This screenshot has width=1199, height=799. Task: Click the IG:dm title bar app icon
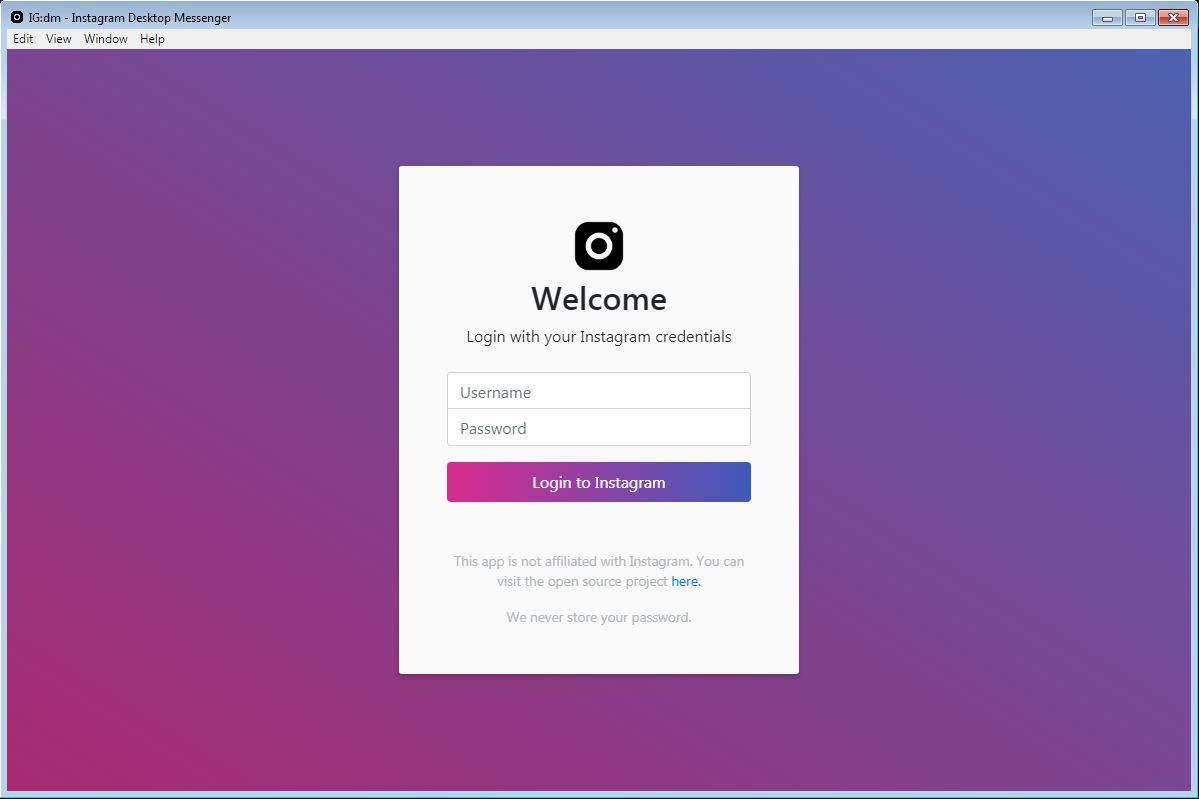[17, 17]
